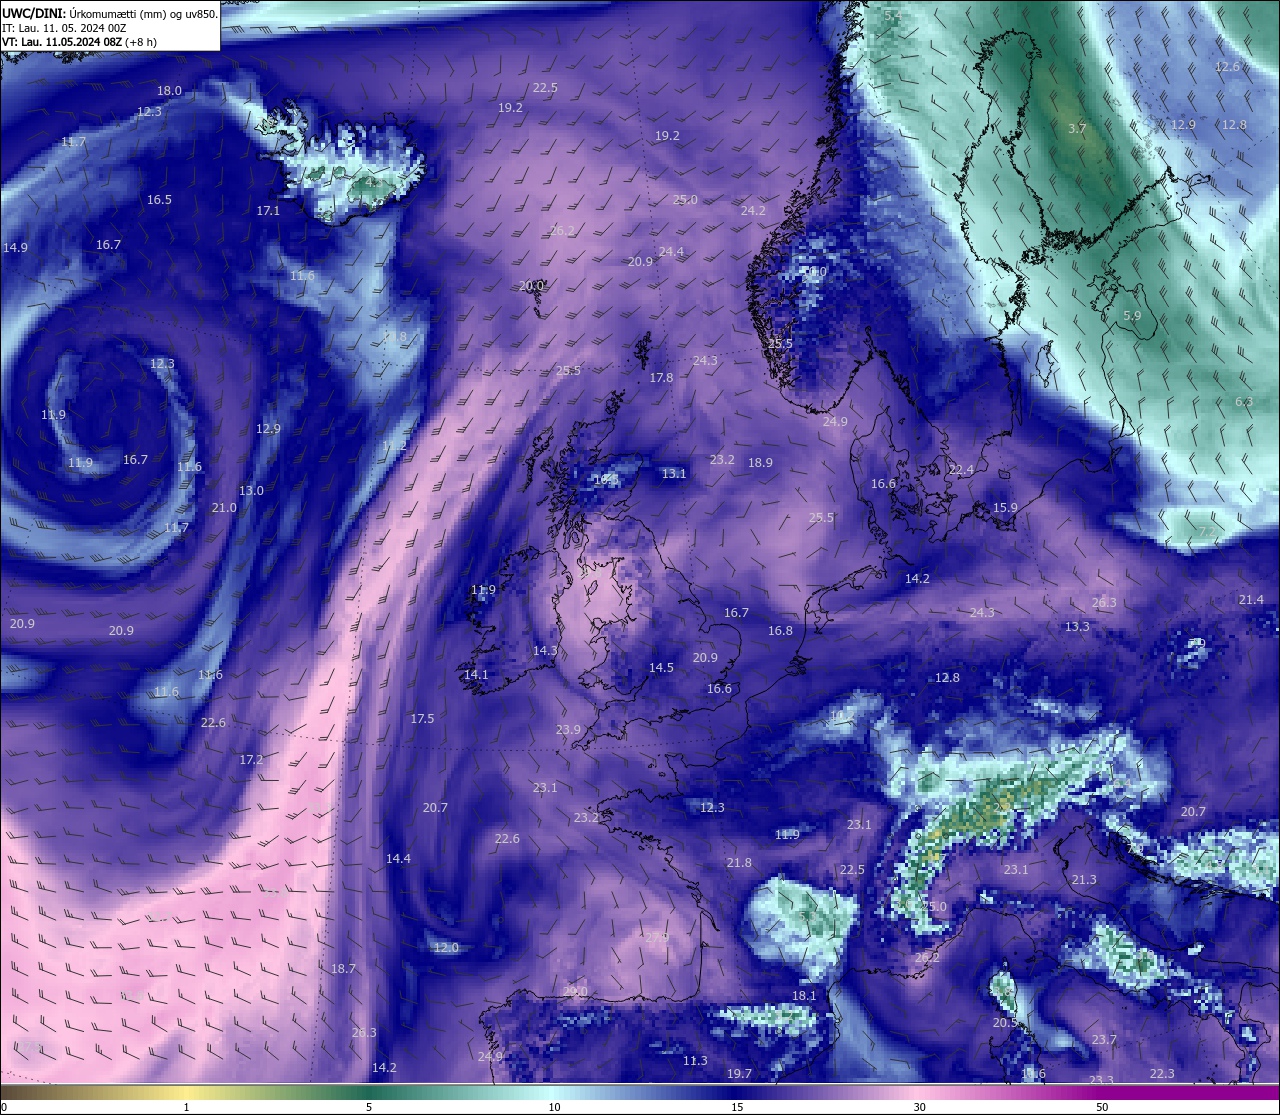Click the '16.5' map value

(159, 200)
